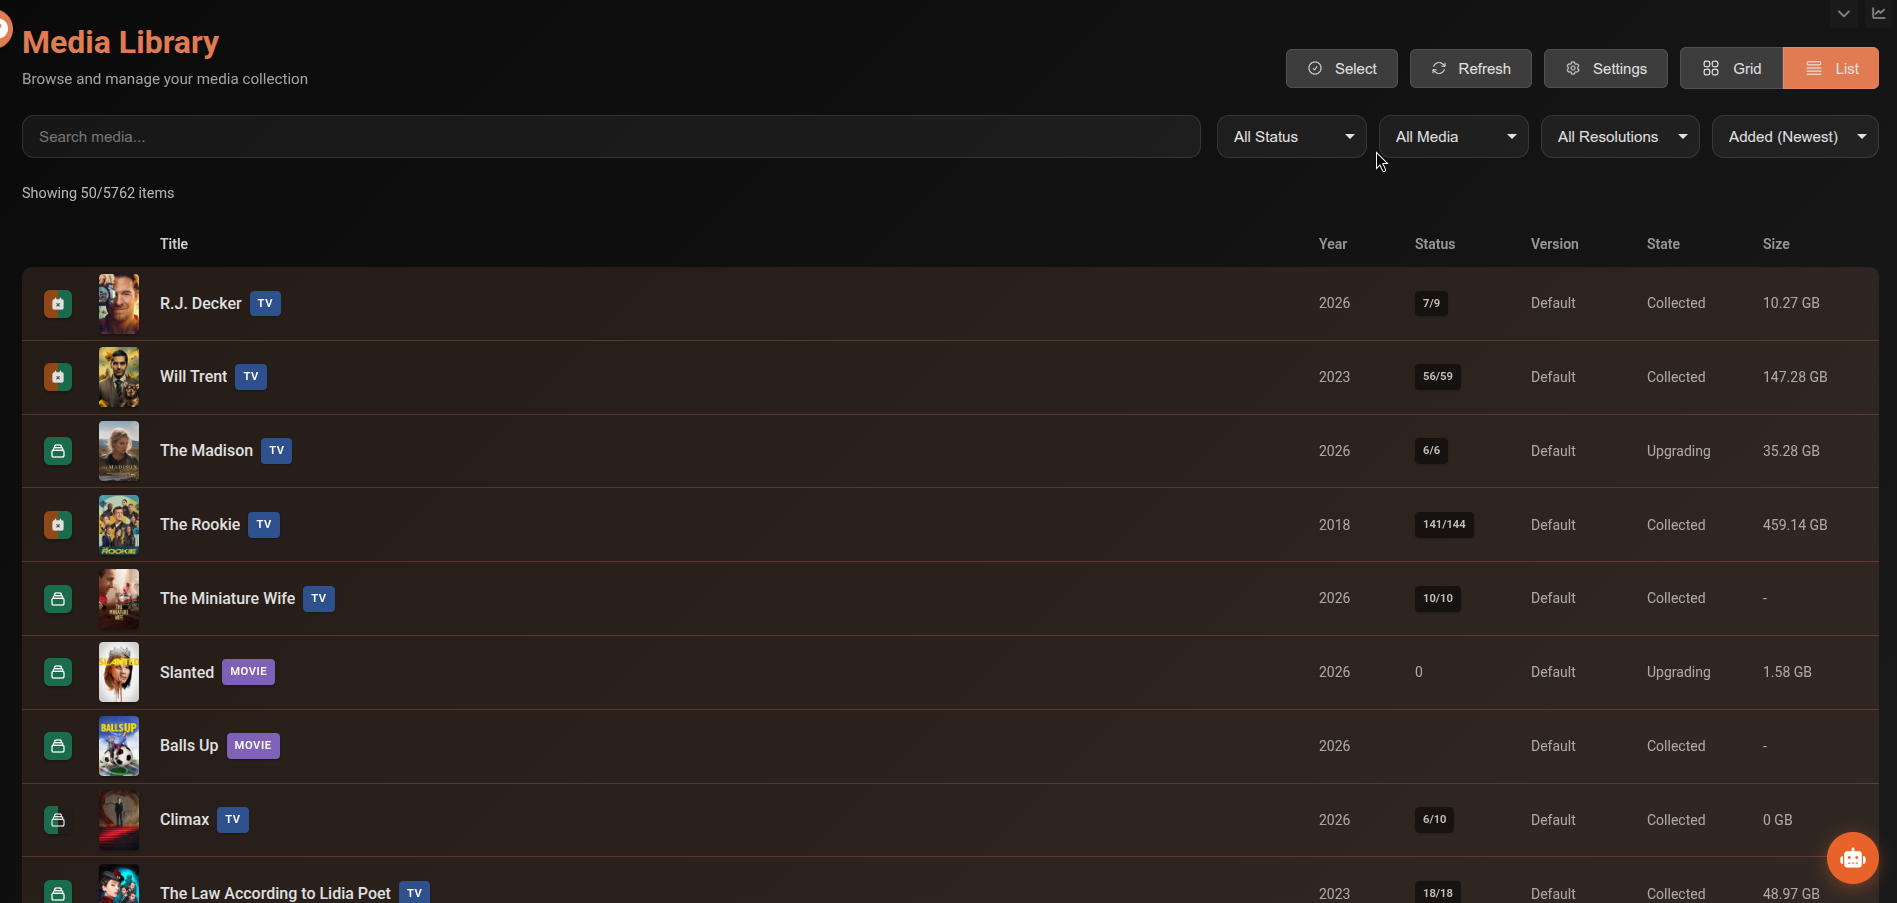Click the green icon beside The Miniature Wife
Image resolution: width=1897 pixels, height=903 pixels.
pyautogui.click(x=58, y=598)
